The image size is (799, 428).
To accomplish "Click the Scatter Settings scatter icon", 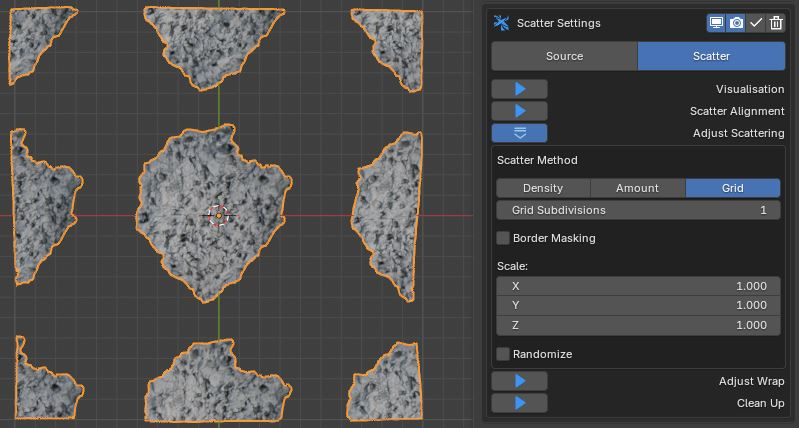I will (502, 23).
